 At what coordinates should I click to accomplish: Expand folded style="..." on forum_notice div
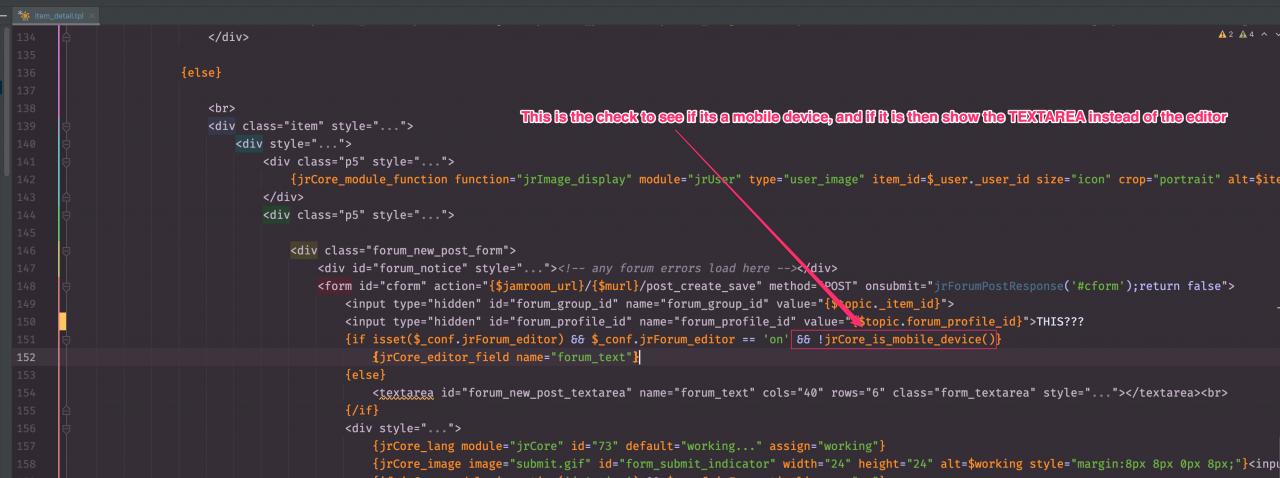(512, 269)
